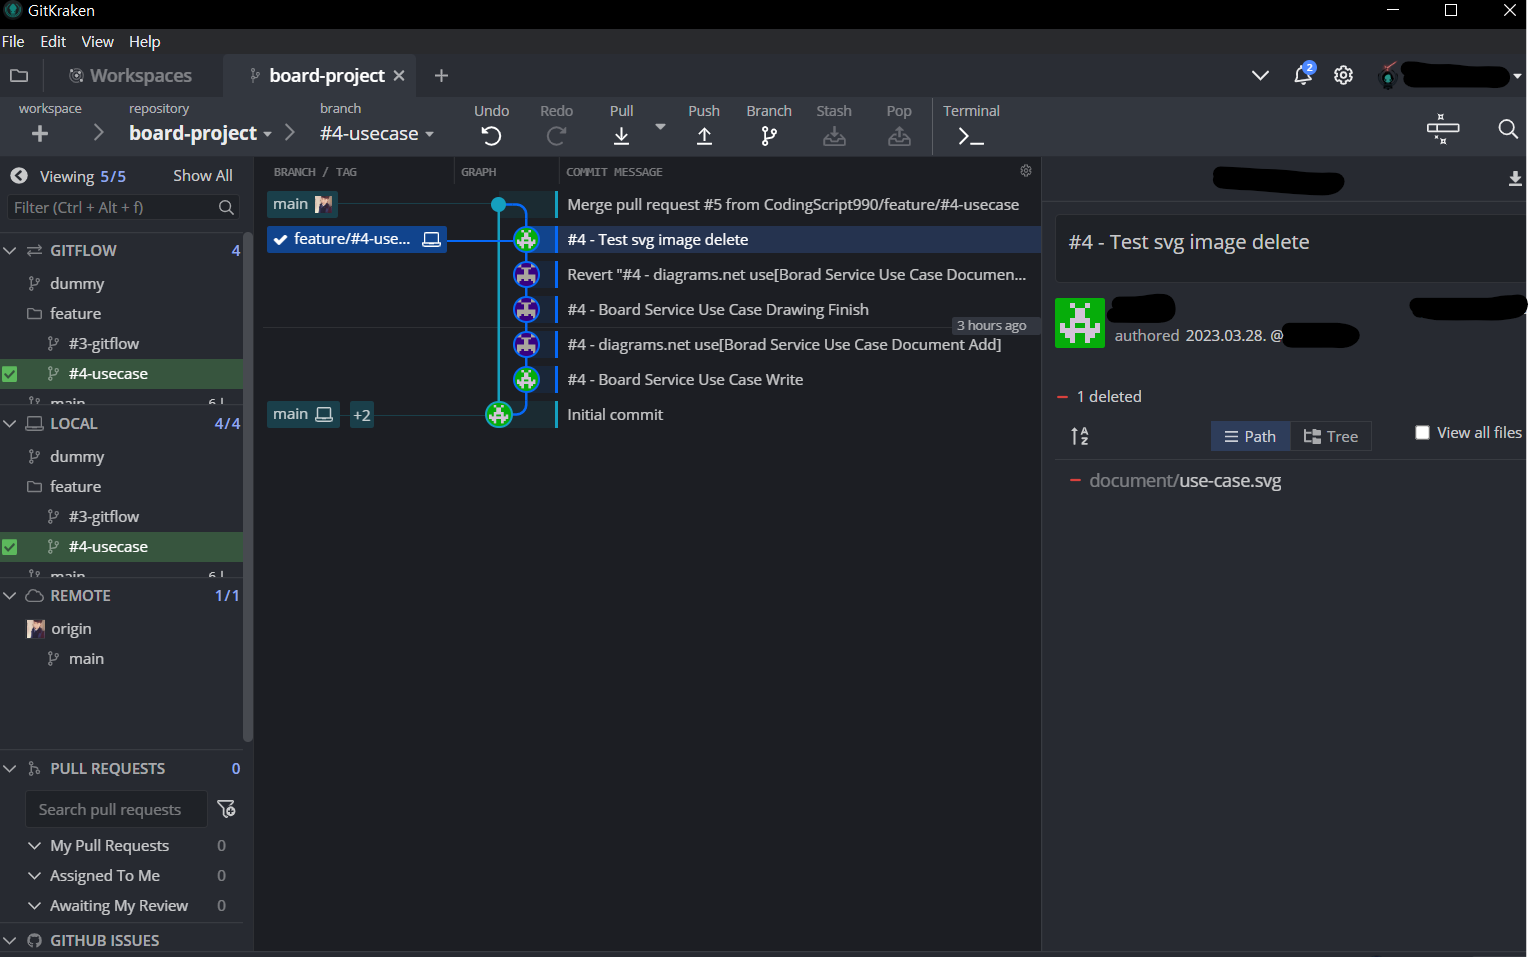Viewport: 1531px width, 957px height.
Task: Switch to the Workspaces tab
Action: [130, 75]
